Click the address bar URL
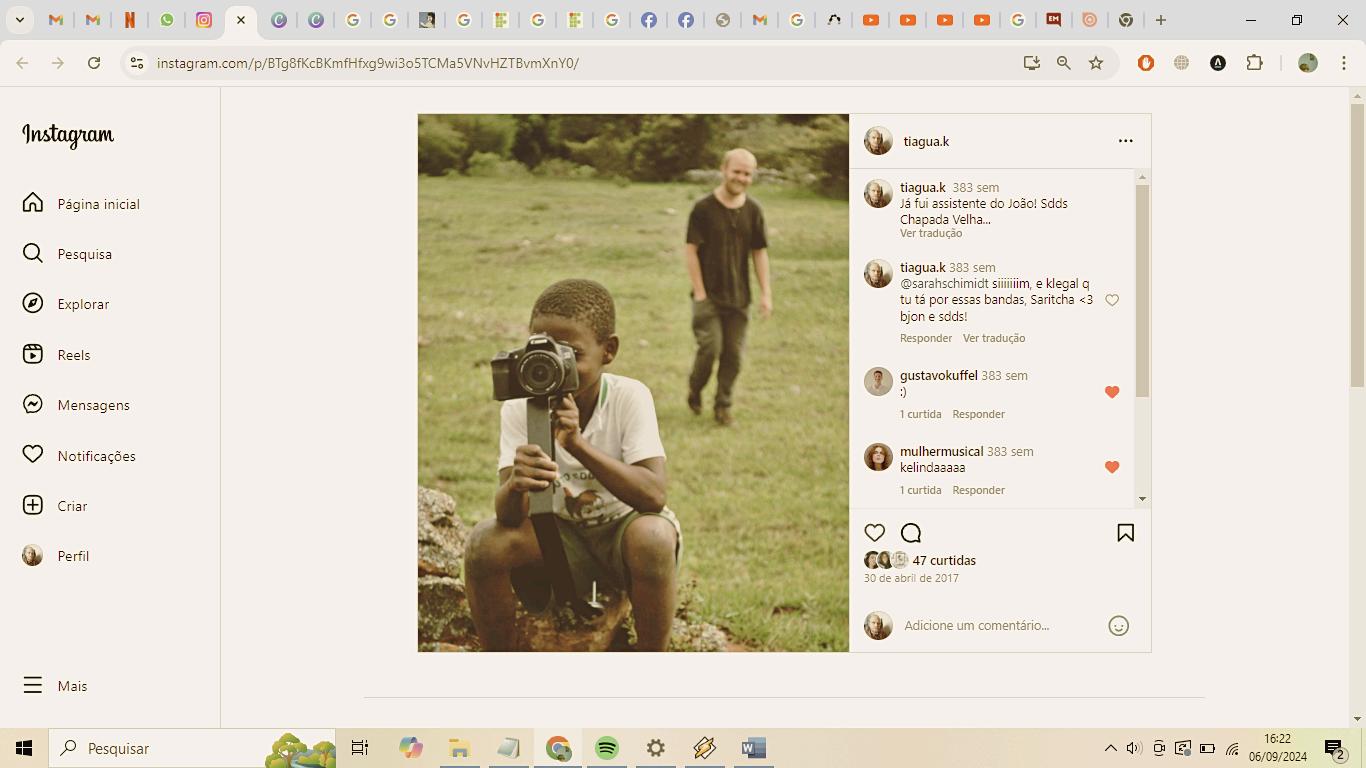Screen dimensions: 1366x768 pos(368,63)
